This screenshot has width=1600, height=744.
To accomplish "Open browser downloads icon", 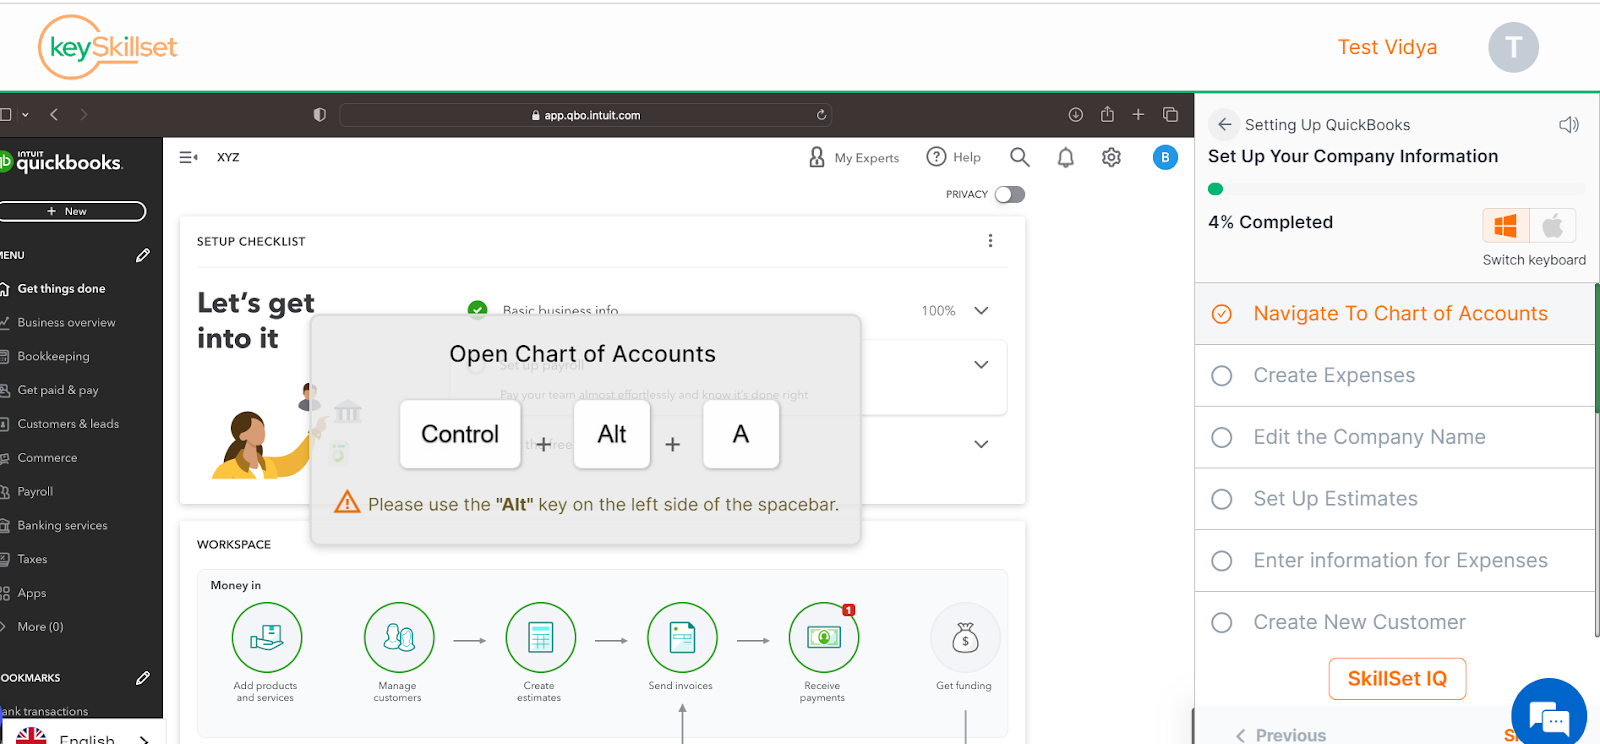I will pyautogui.click(x=1076, y=115).
